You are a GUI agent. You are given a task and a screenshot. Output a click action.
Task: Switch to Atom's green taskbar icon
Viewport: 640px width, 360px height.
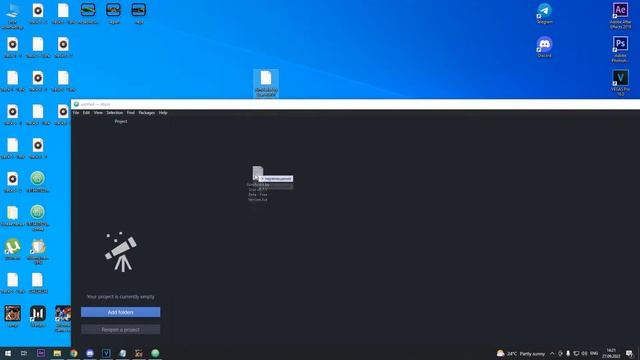pyautogui.click(x=155, y=353)
